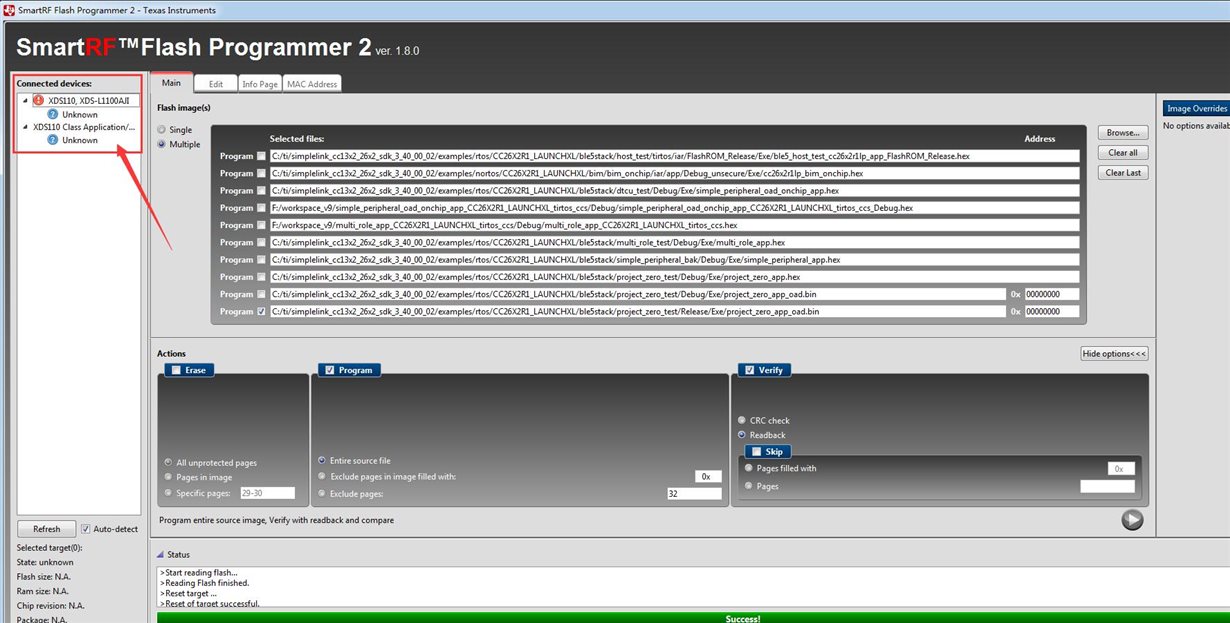Tick Program checkbox for dtcu_test simple_peripheral_oad_onchip_app.hex
The height and width of the screenshot is (623, 1230).
pos(262,190)
